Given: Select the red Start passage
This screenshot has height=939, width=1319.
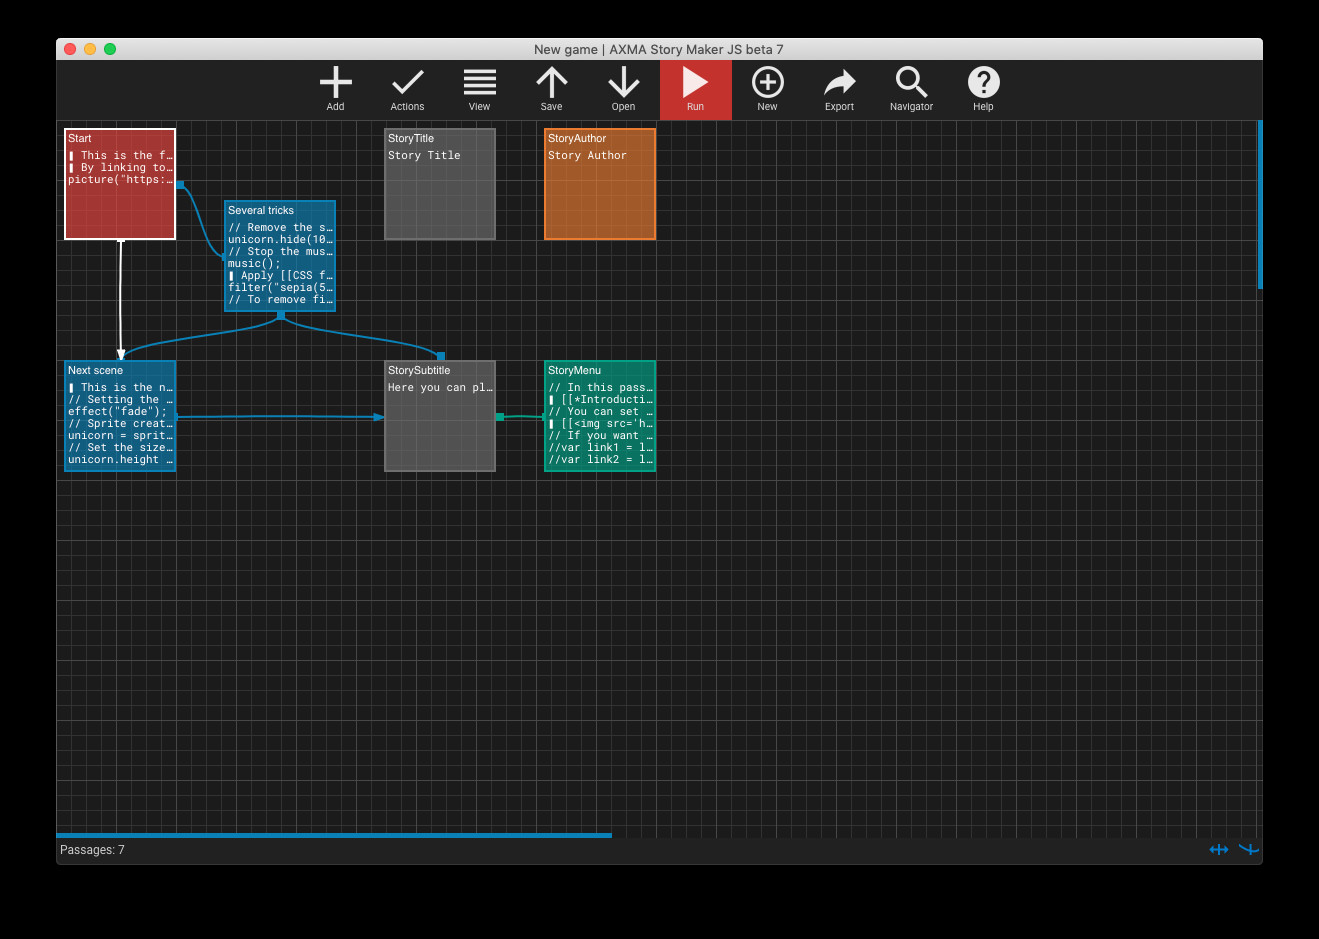Looking at the screenshot, I should (x=120, y=184).
